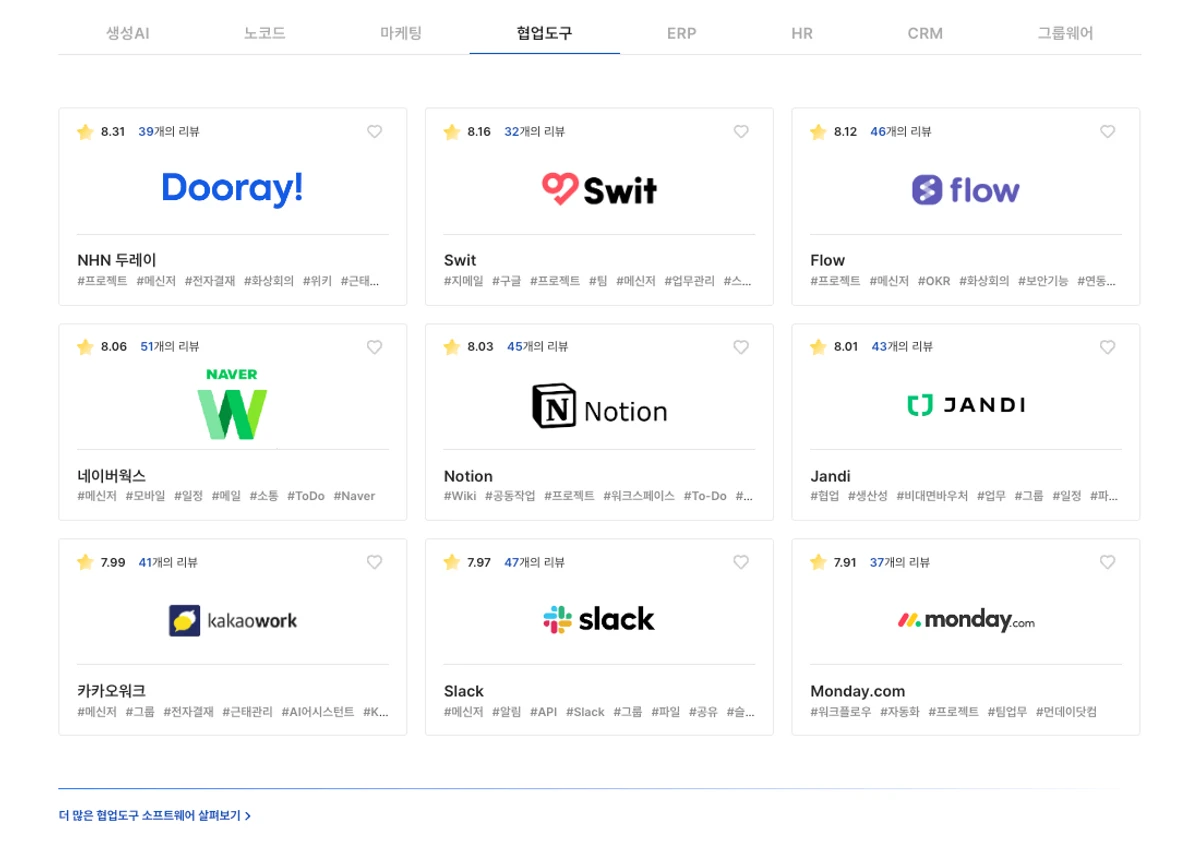Favorite Flow with the heart icon
Image resolution: width=1200 pixels, height=843 pixels.
point(1107,131)
